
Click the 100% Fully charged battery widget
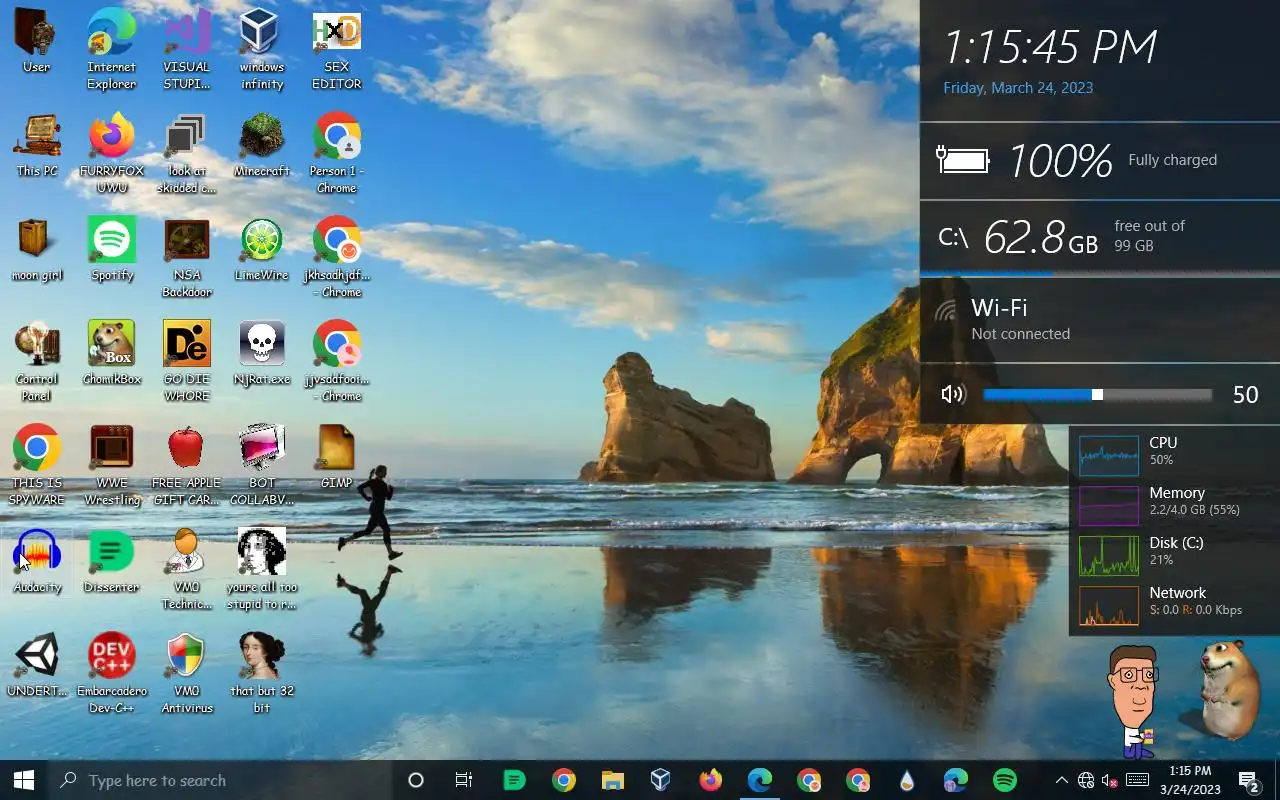point(1100,160)
